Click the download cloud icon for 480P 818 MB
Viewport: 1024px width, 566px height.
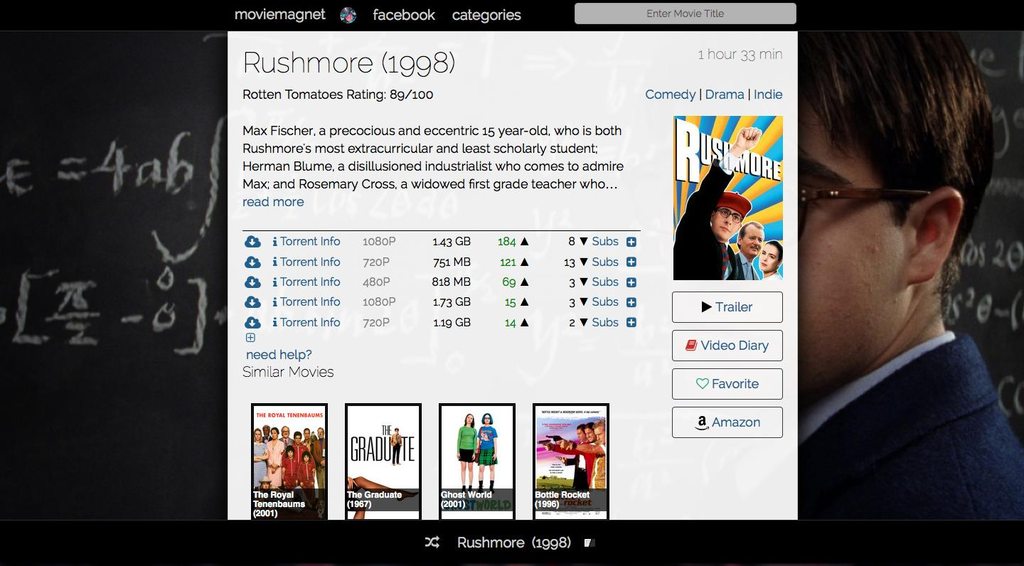[x=252, y=282]
